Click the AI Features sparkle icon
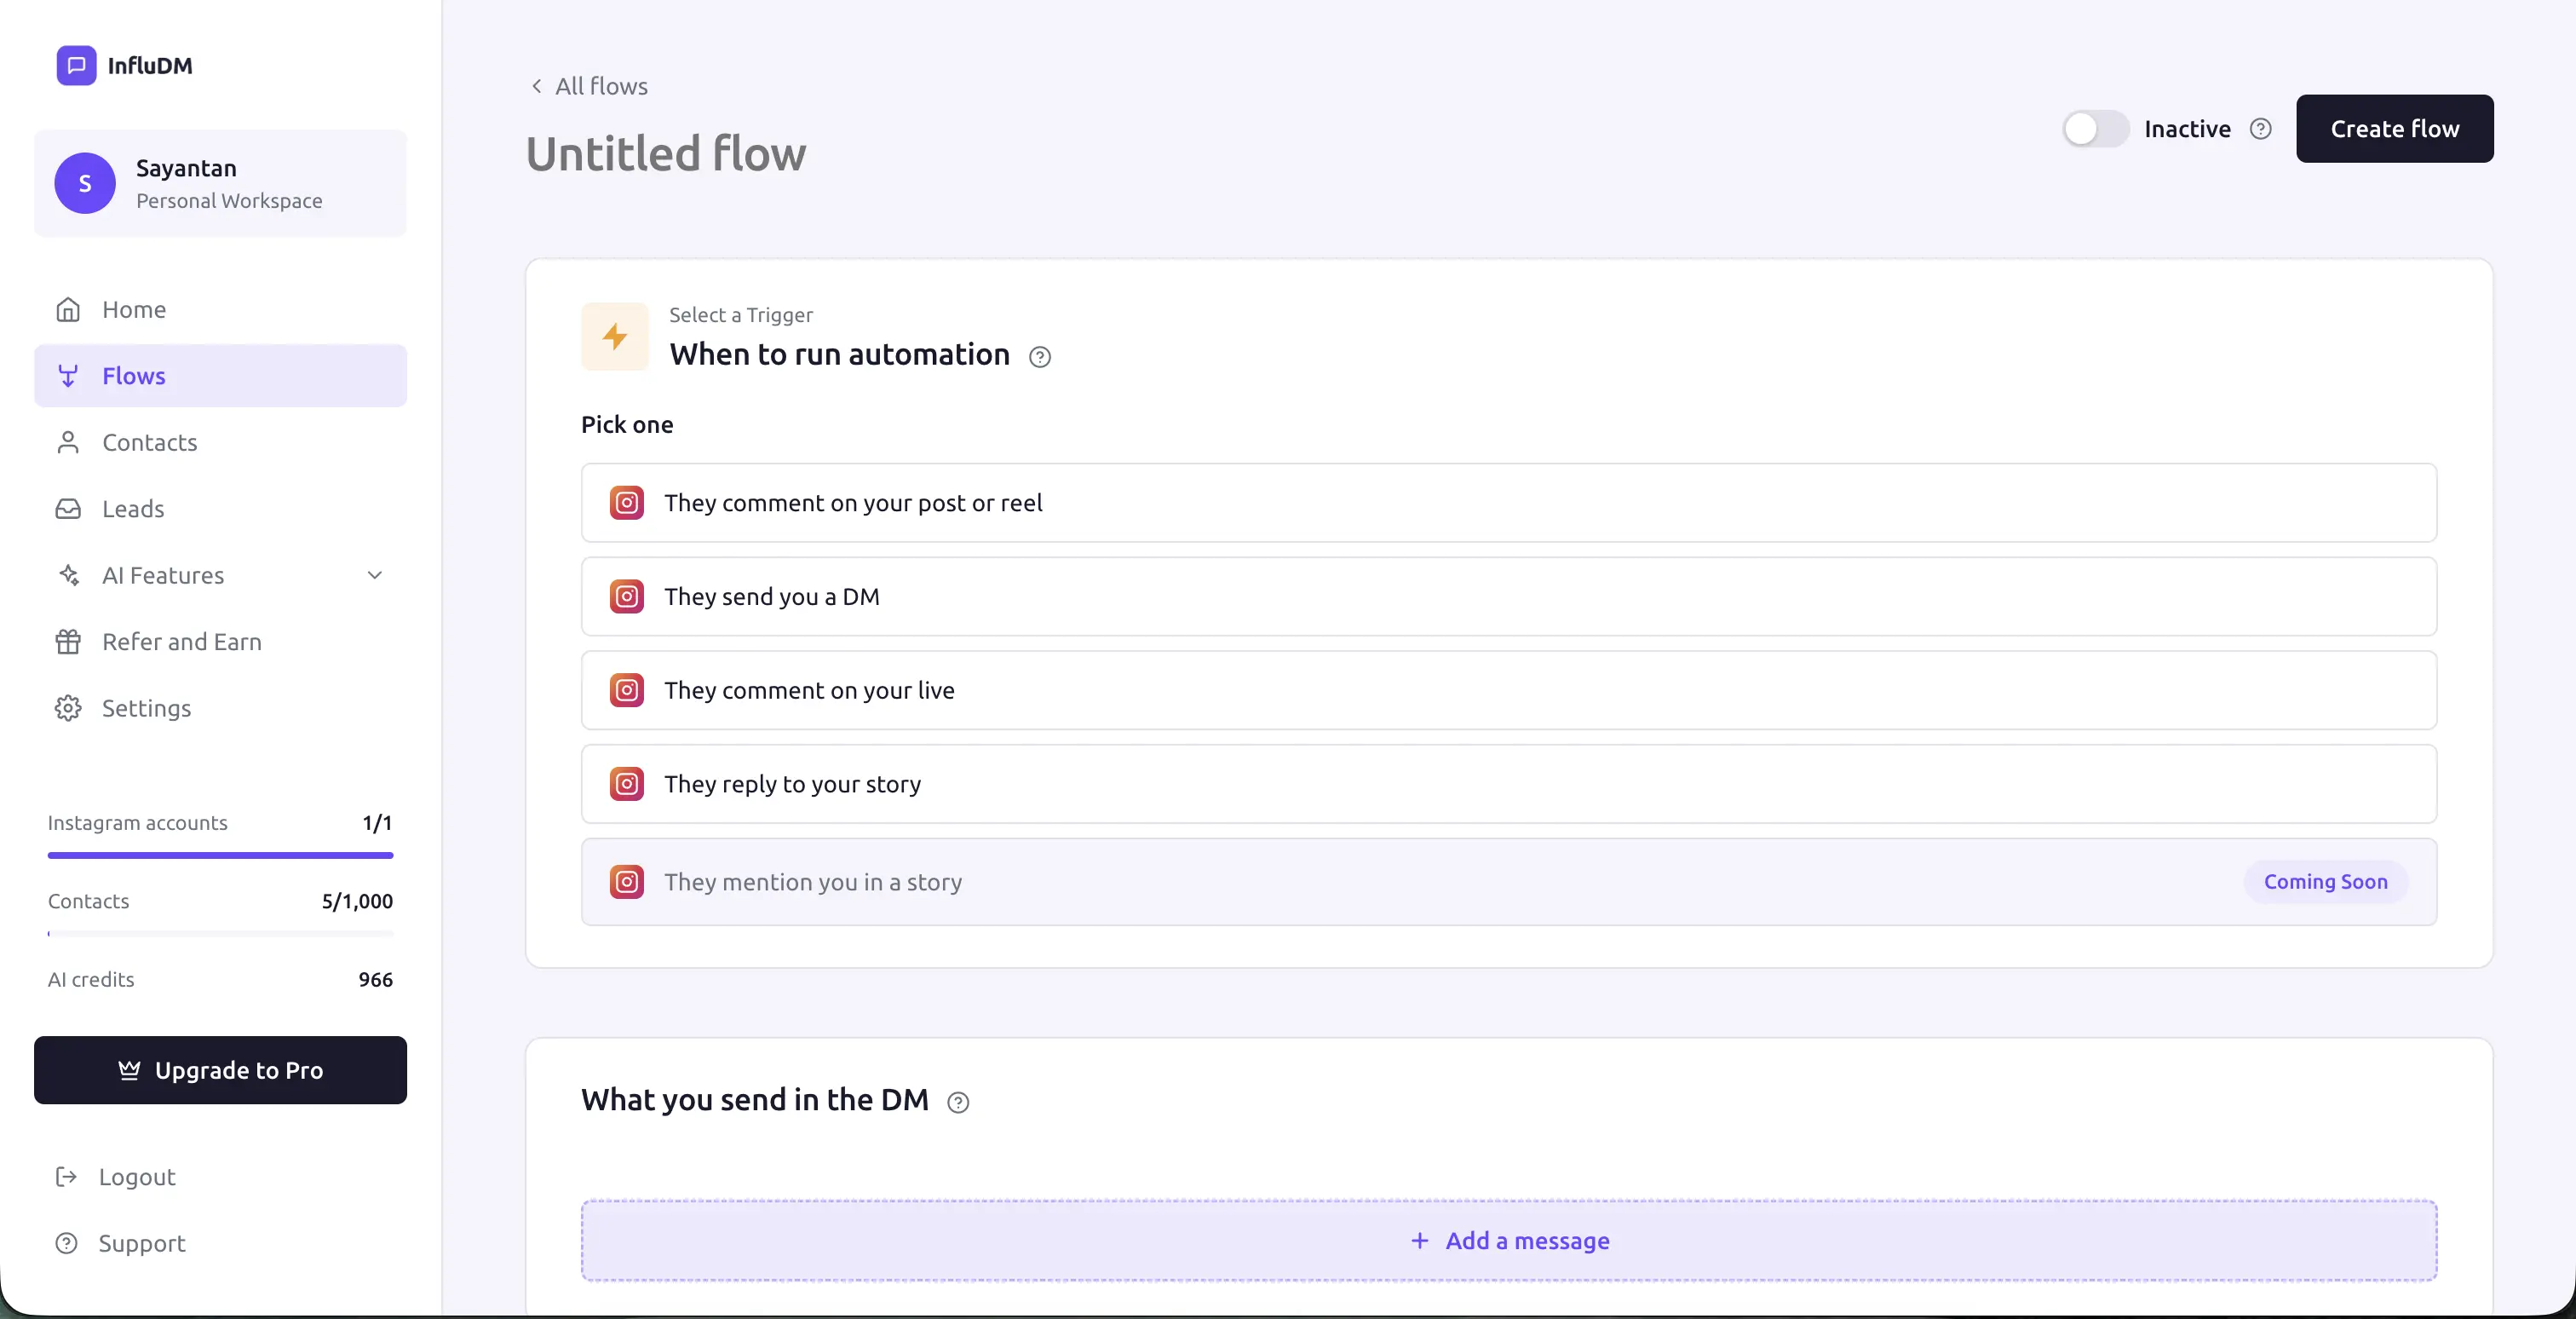 coord(68,575)
